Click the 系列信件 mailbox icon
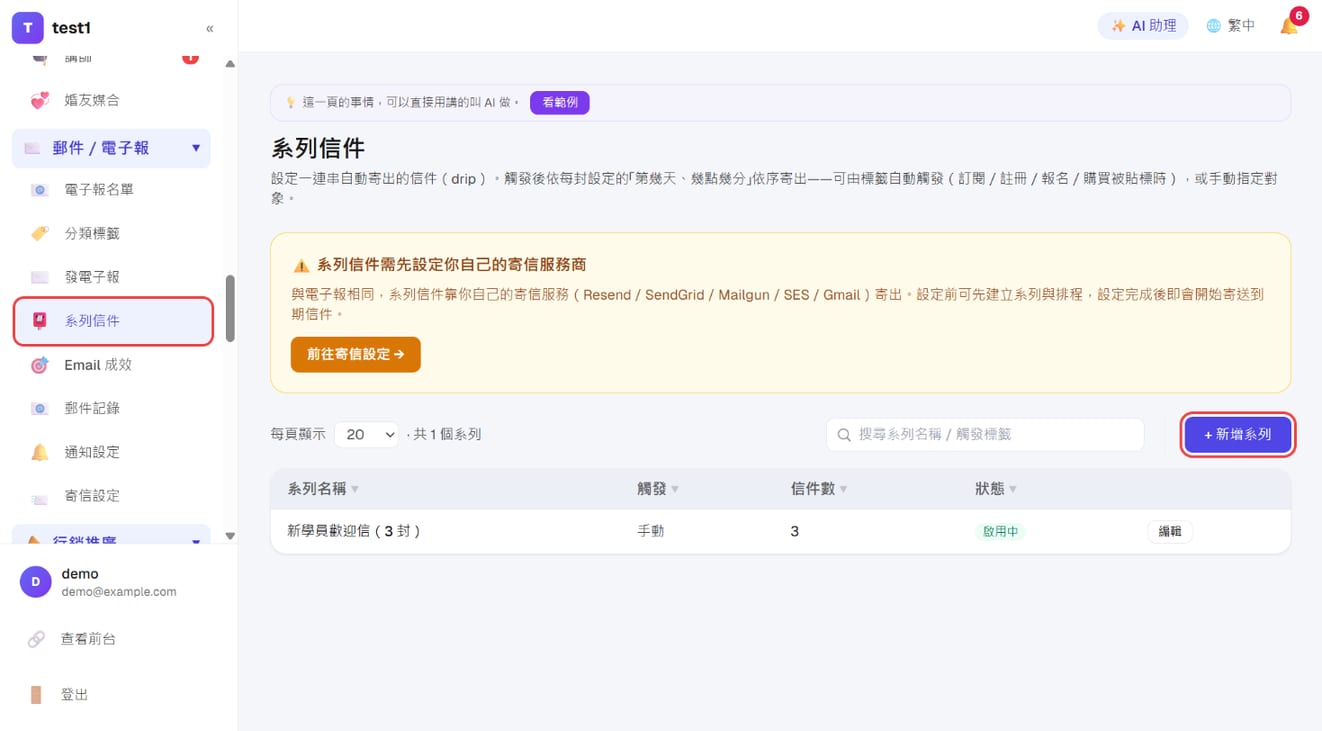1322x731 pixels. (x=40, y=321)
